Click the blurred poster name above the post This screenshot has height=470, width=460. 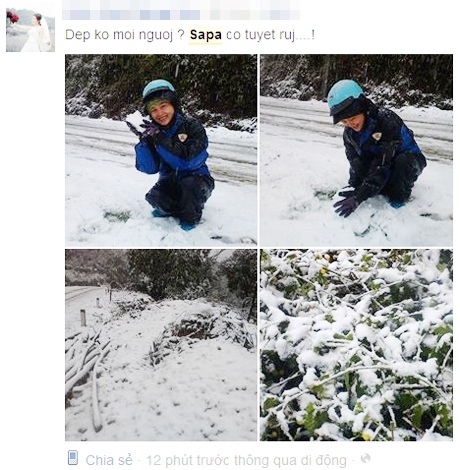tap(181, 14)
